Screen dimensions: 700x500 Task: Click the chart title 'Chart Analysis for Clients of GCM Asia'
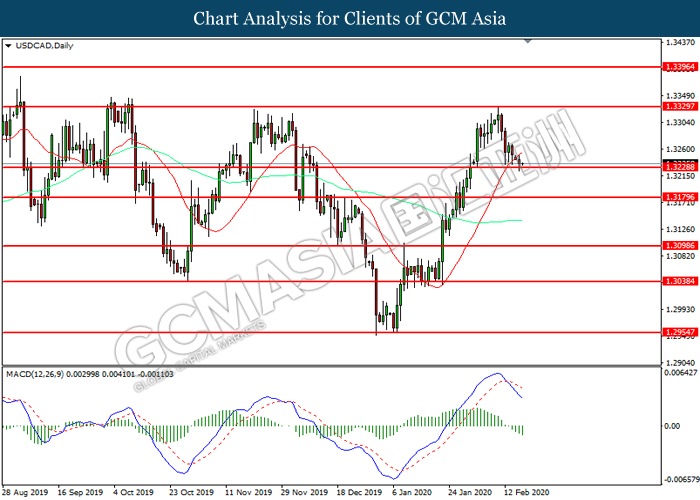point(350,18)
